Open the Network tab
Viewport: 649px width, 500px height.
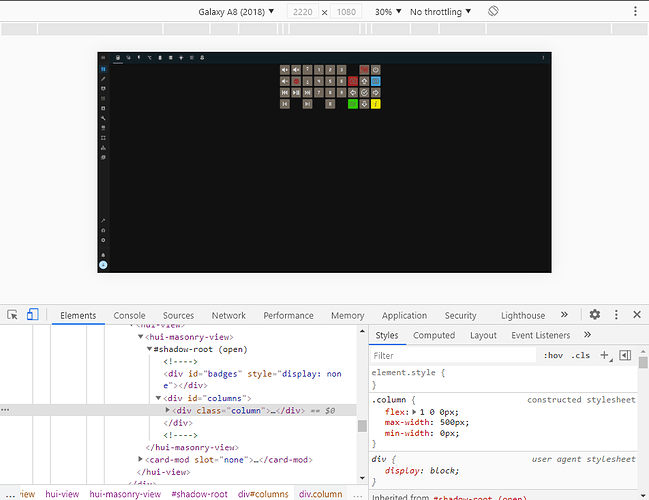tap(229, 315)
